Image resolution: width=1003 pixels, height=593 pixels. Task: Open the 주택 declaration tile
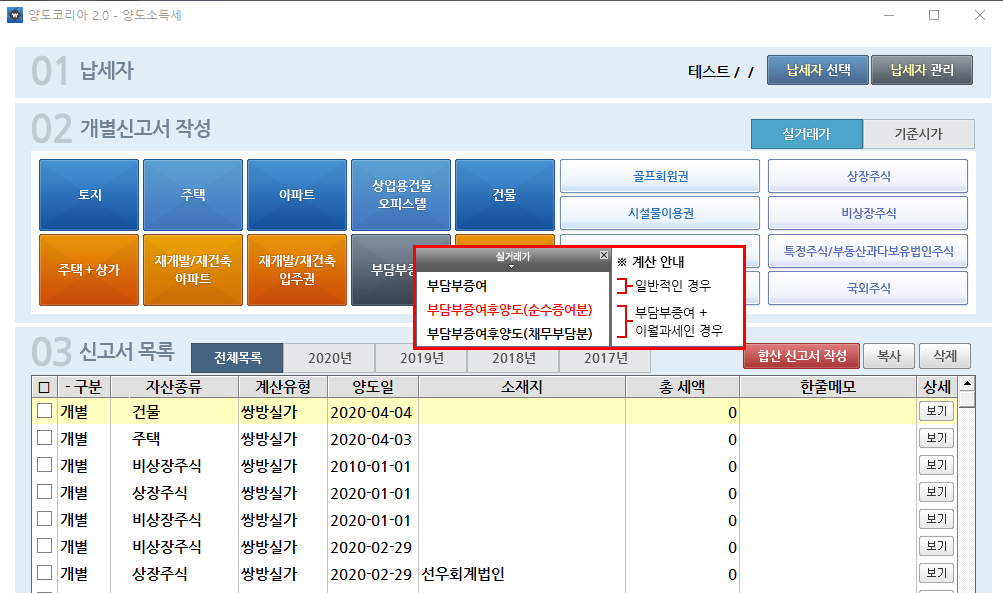click(193, 194)
